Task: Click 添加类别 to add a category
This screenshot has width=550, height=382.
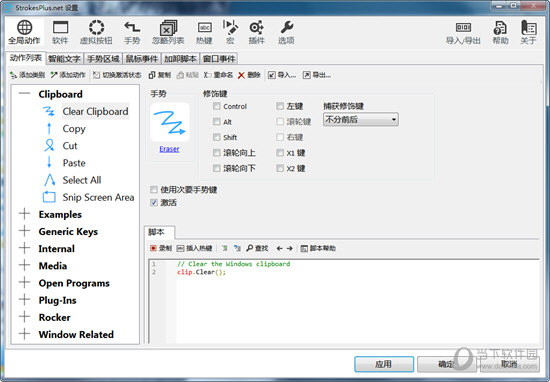Action: [27, 75]
